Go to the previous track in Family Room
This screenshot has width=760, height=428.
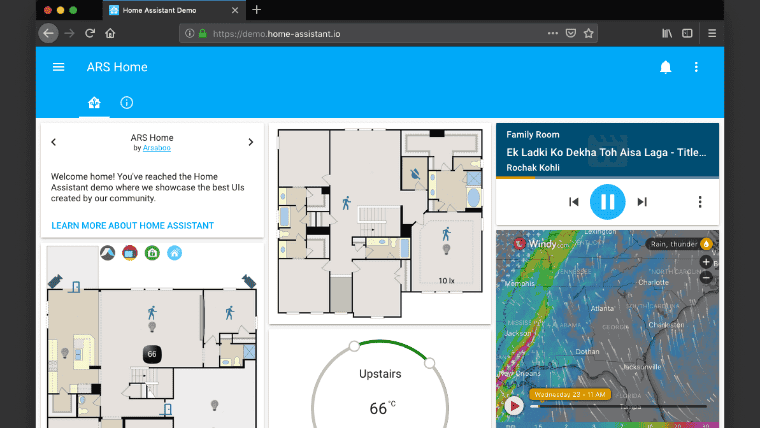pos(574,202)
